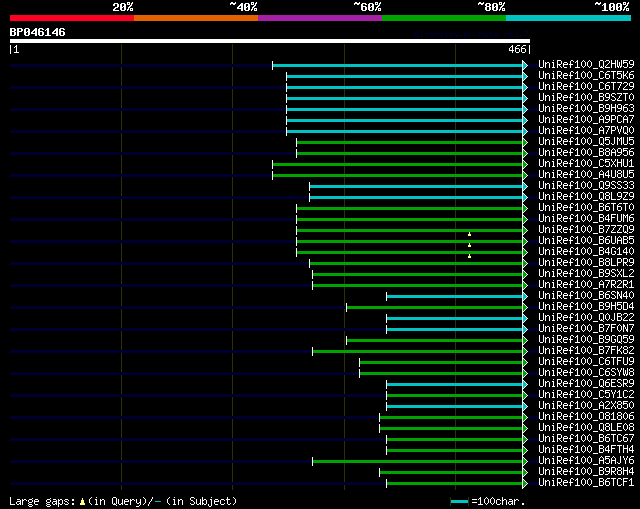This screenshot has height=509, width=640.
Task: Click the orange ~40% legend segment
Action: click(x=196, y=18)
